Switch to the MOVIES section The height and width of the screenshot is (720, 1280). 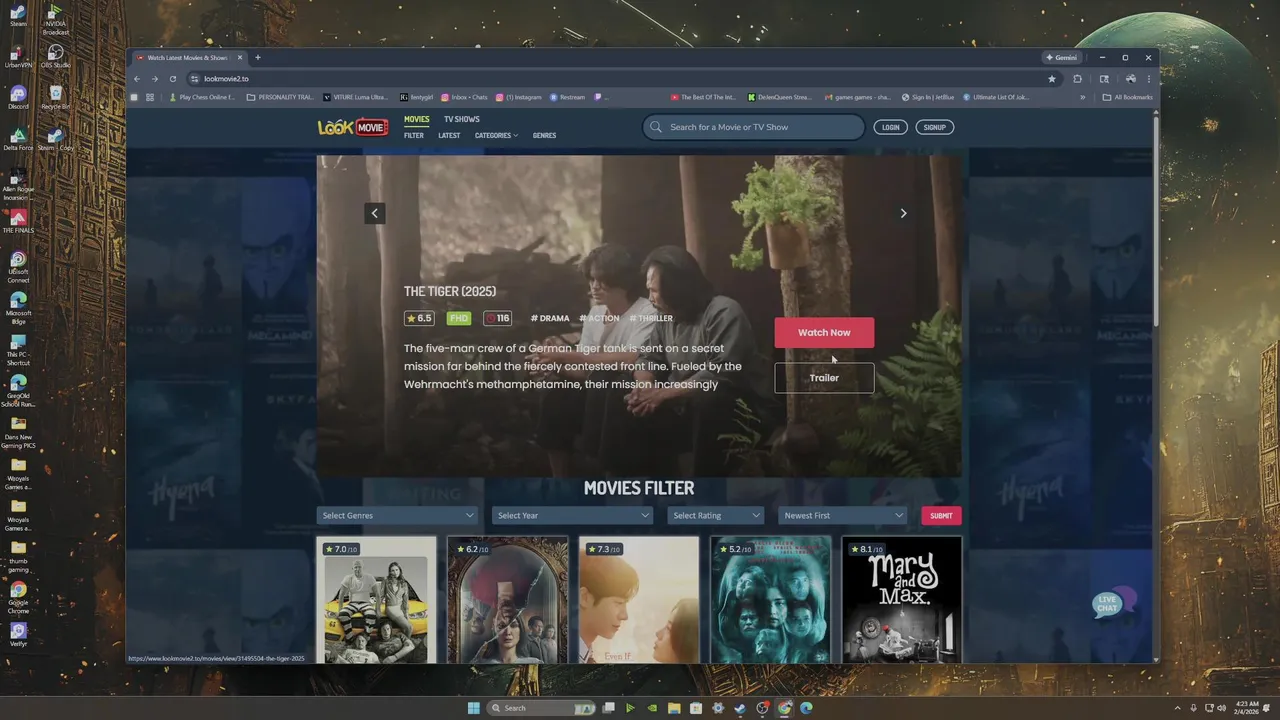[x=416, y=119]
